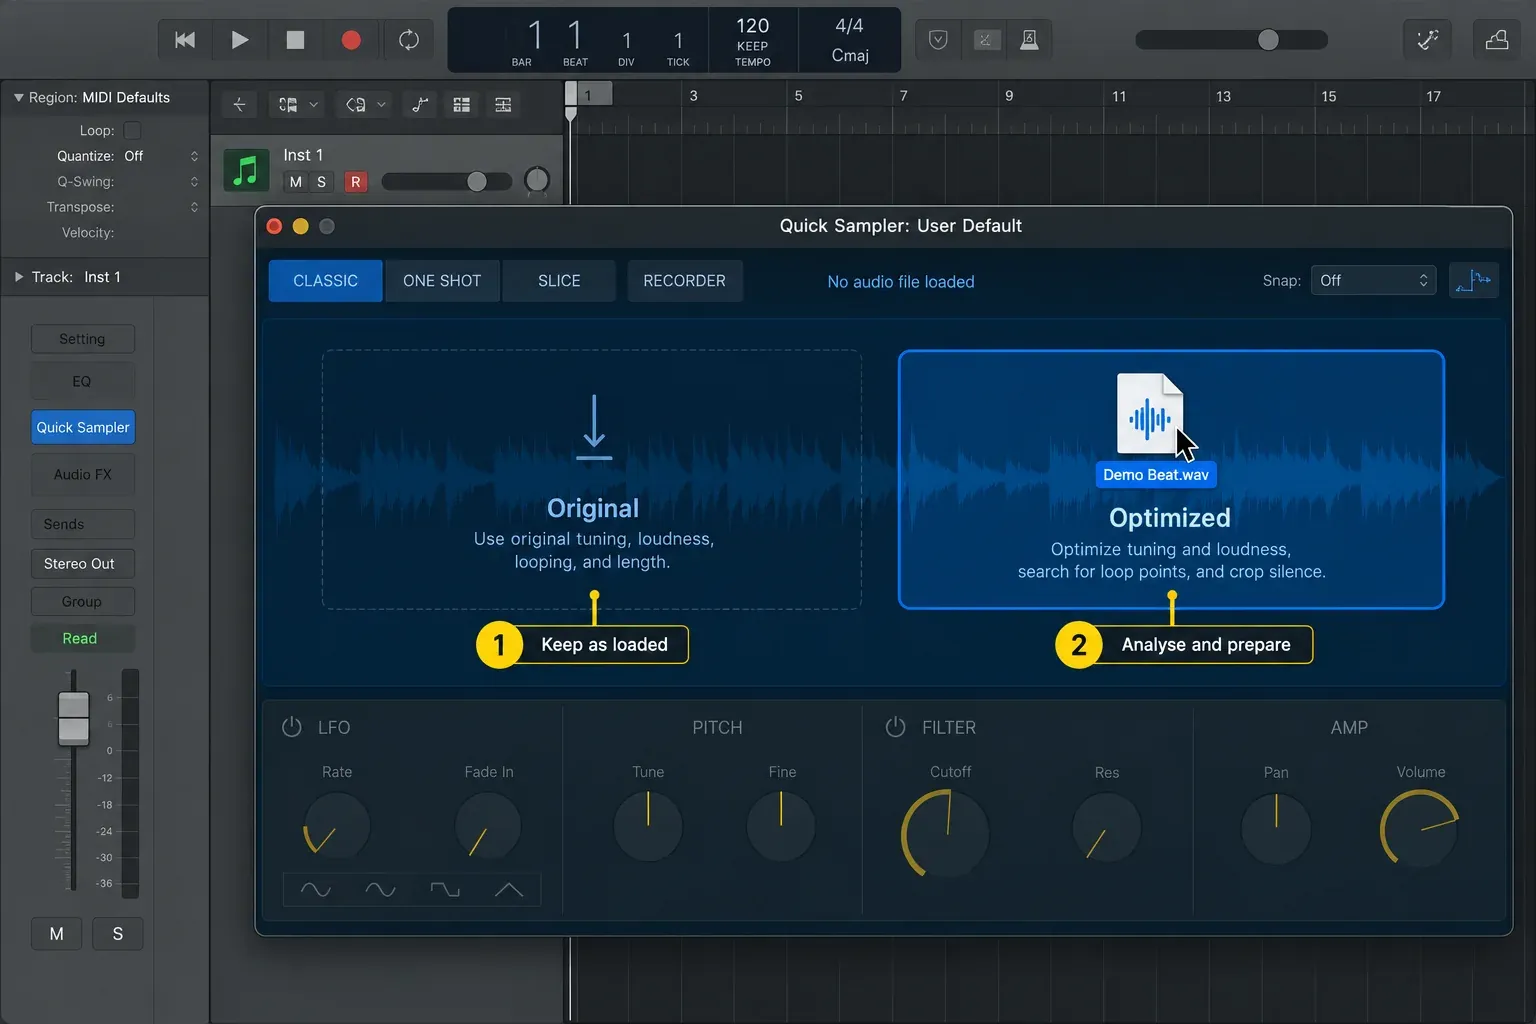
Task: Select the square LFO waveform
Action: coord(445,889)
